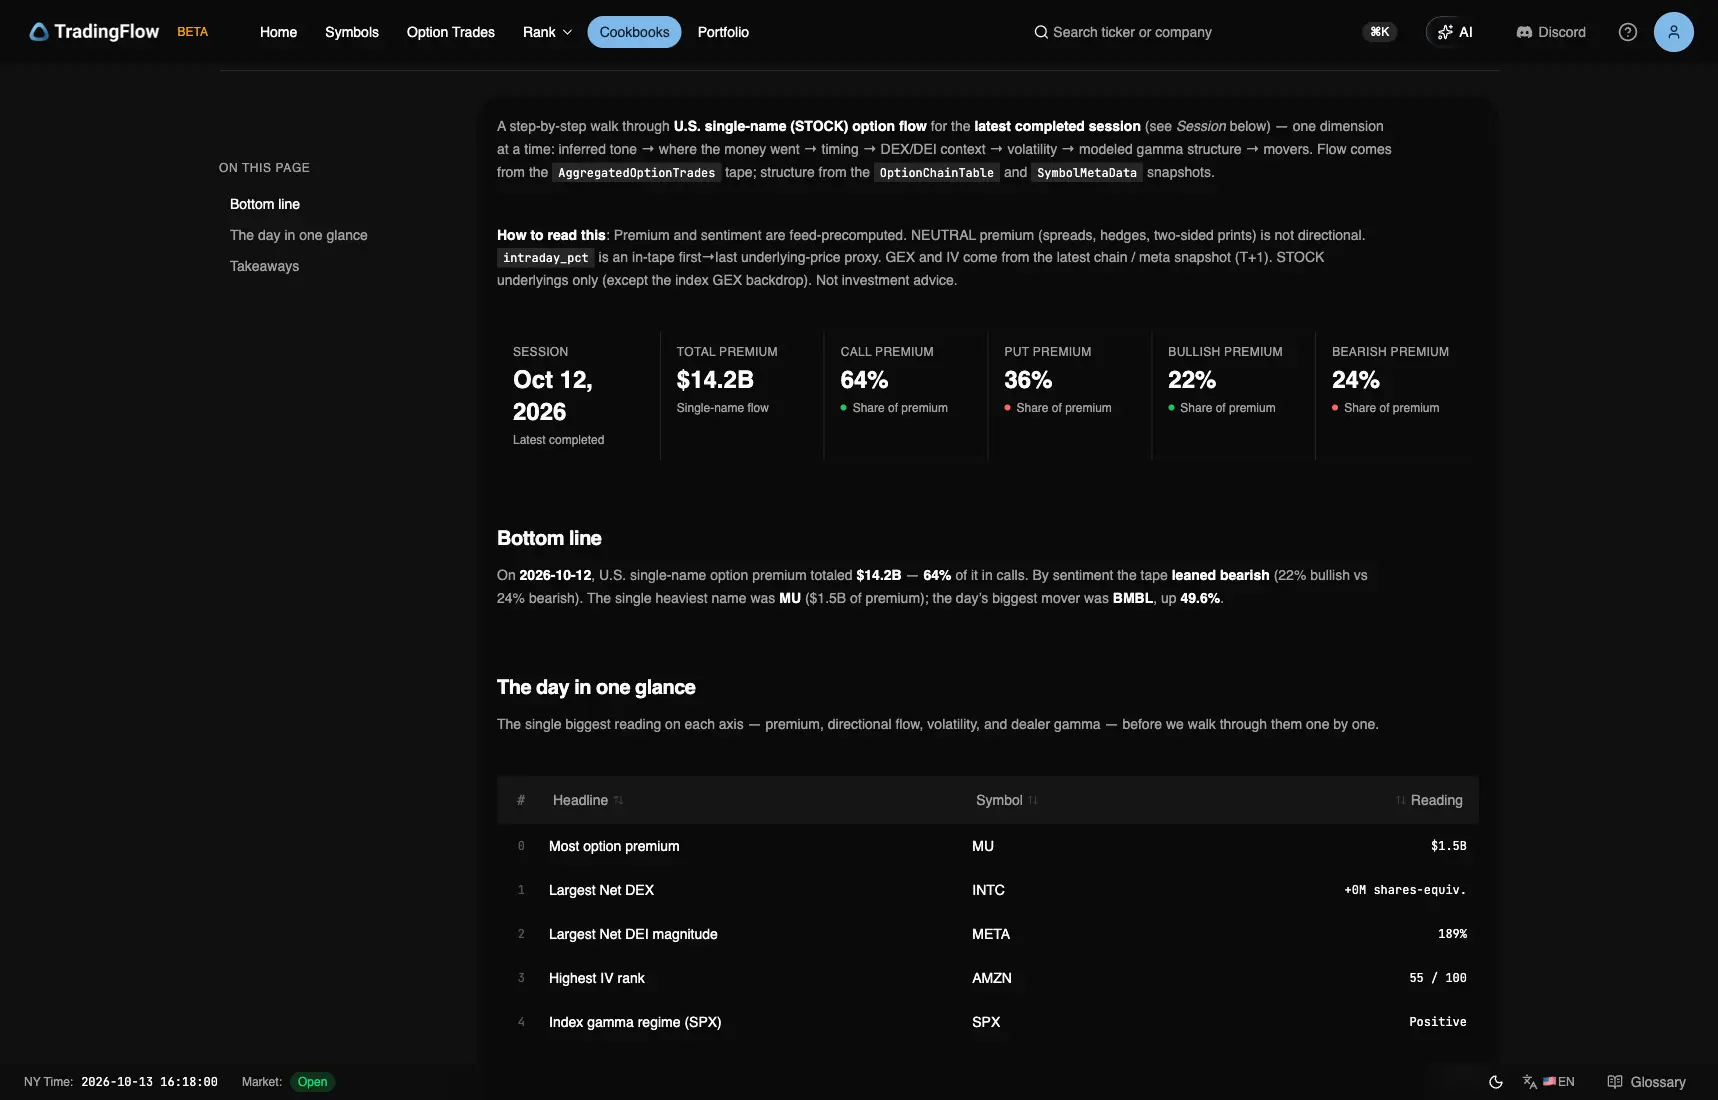This screenshot has height=1100, width=1718.
Task: Go to the Home page
Action: click(x=278, y=32)
